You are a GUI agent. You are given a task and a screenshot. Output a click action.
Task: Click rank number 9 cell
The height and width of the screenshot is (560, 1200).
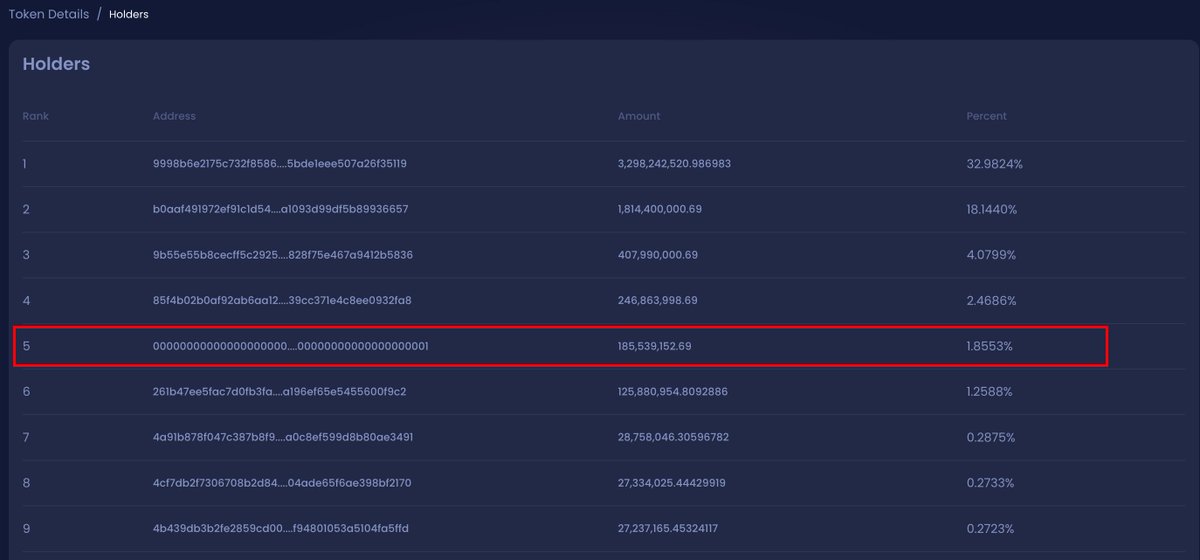(x=26, y=528)
